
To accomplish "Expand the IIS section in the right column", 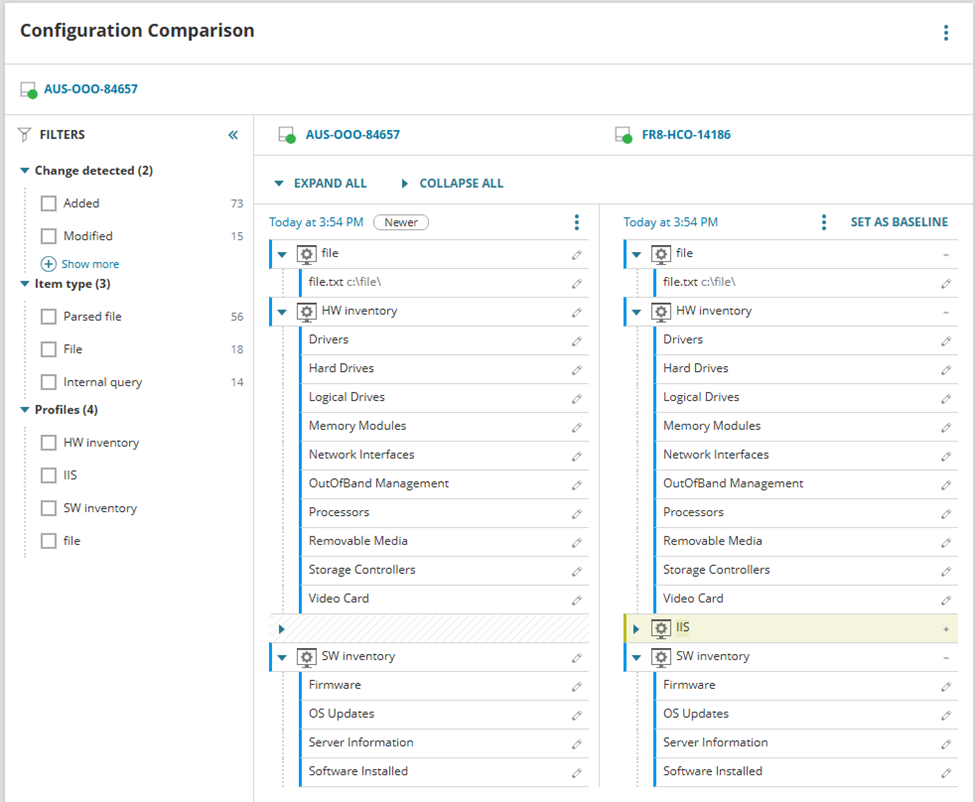I will 637,628.
